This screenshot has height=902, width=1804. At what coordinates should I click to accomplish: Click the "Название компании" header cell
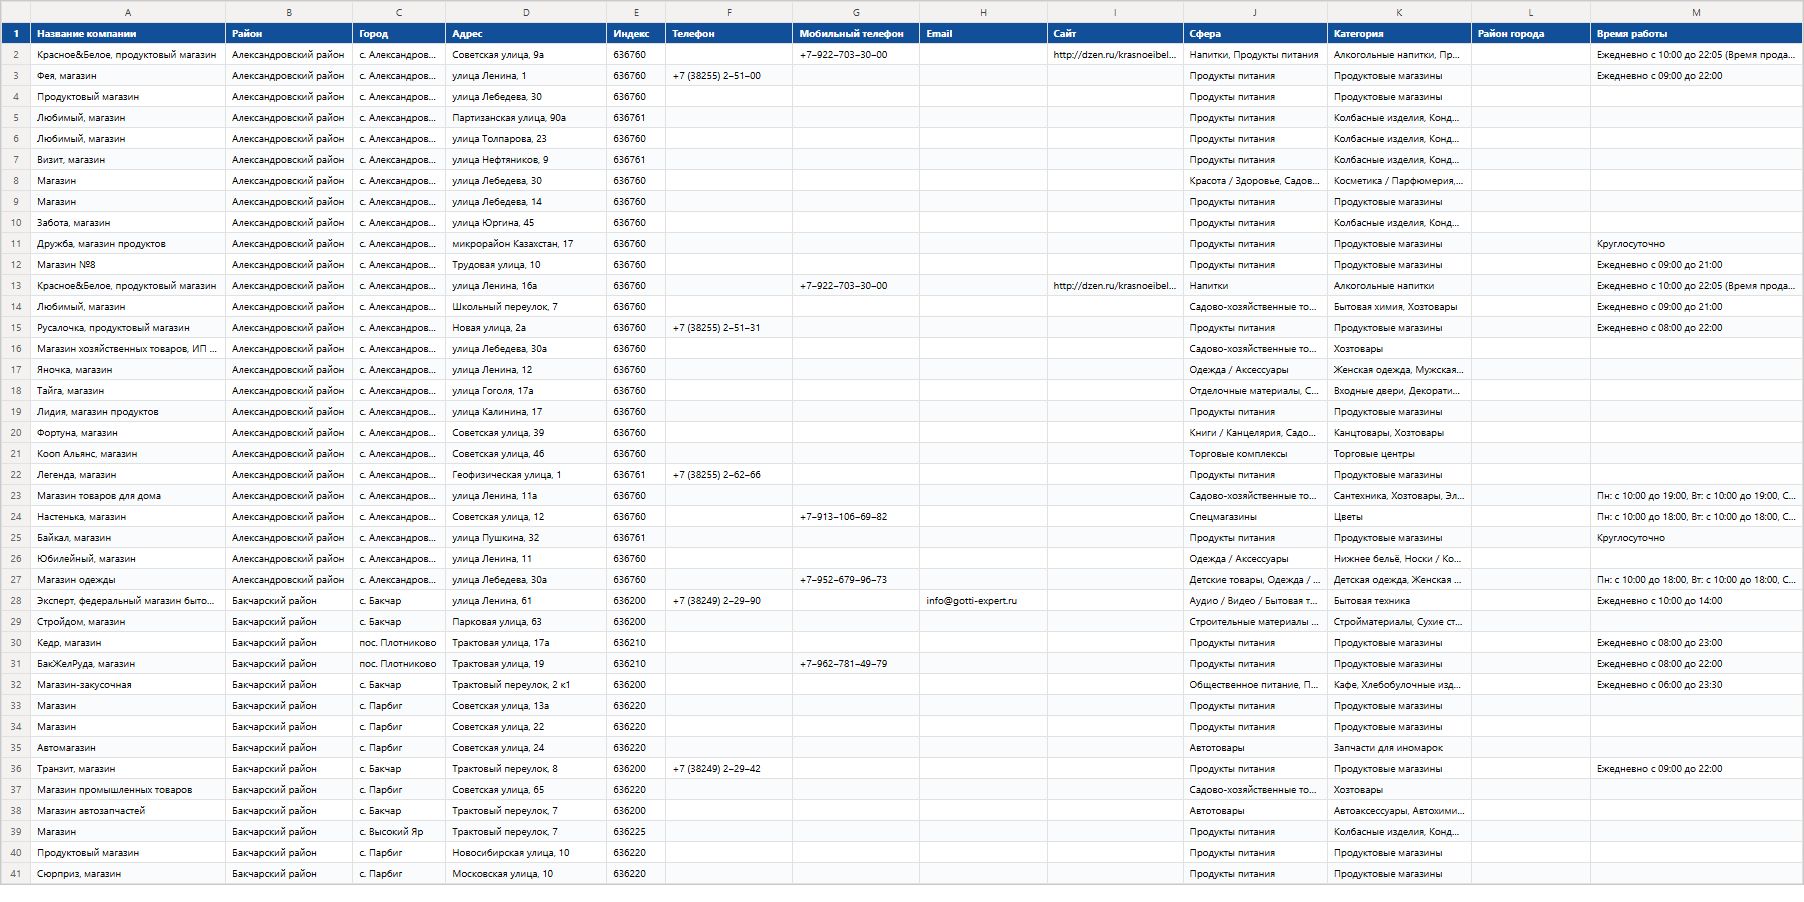pos(128,33)
